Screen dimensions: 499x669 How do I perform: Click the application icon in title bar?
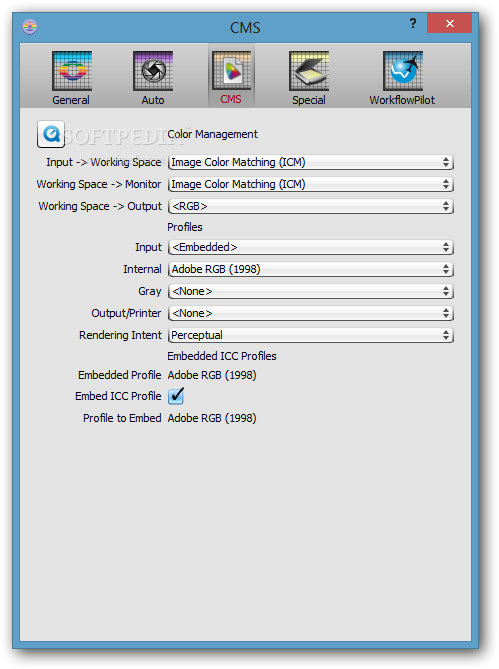(30, 27)
